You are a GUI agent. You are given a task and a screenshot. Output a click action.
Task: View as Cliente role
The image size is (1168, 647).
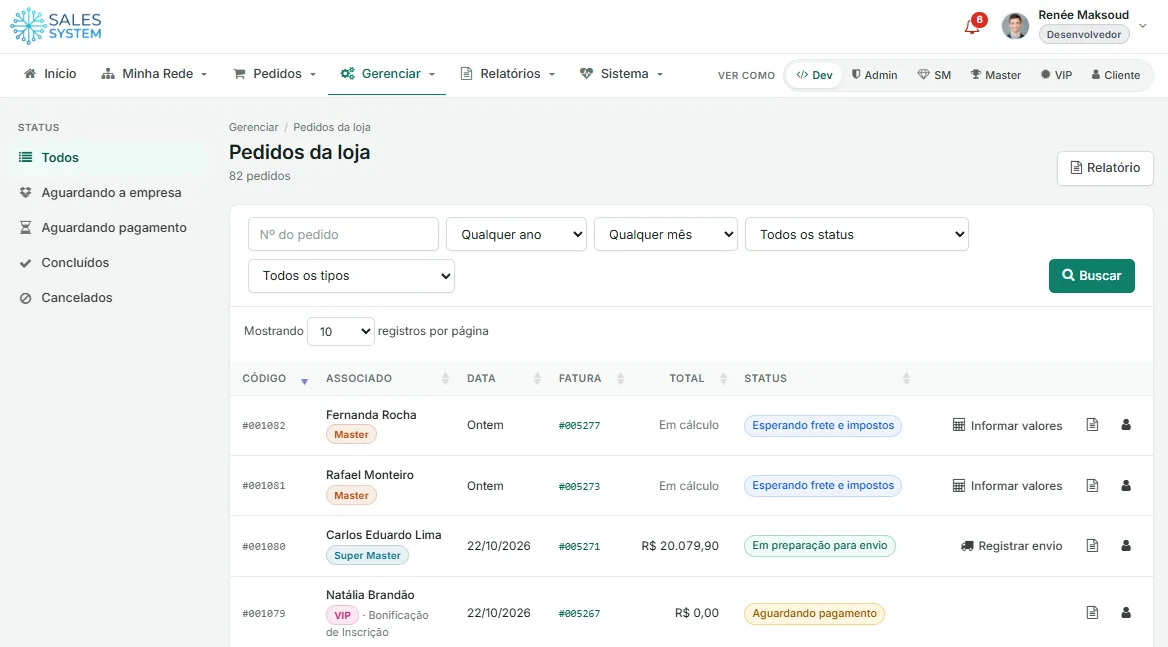pos(1116,75)
